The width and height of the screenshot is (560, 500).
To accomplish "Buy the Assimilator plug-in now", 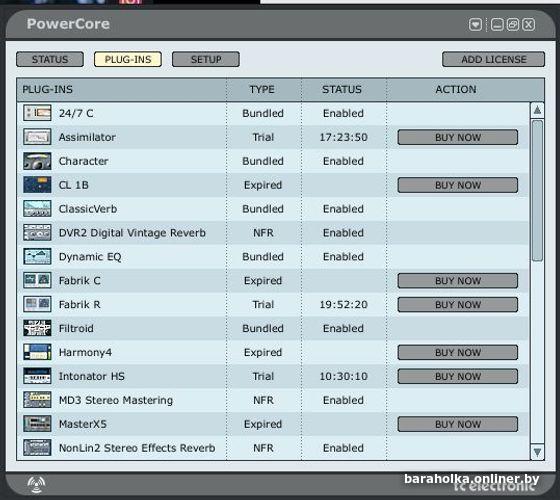I will click(458, 137).
